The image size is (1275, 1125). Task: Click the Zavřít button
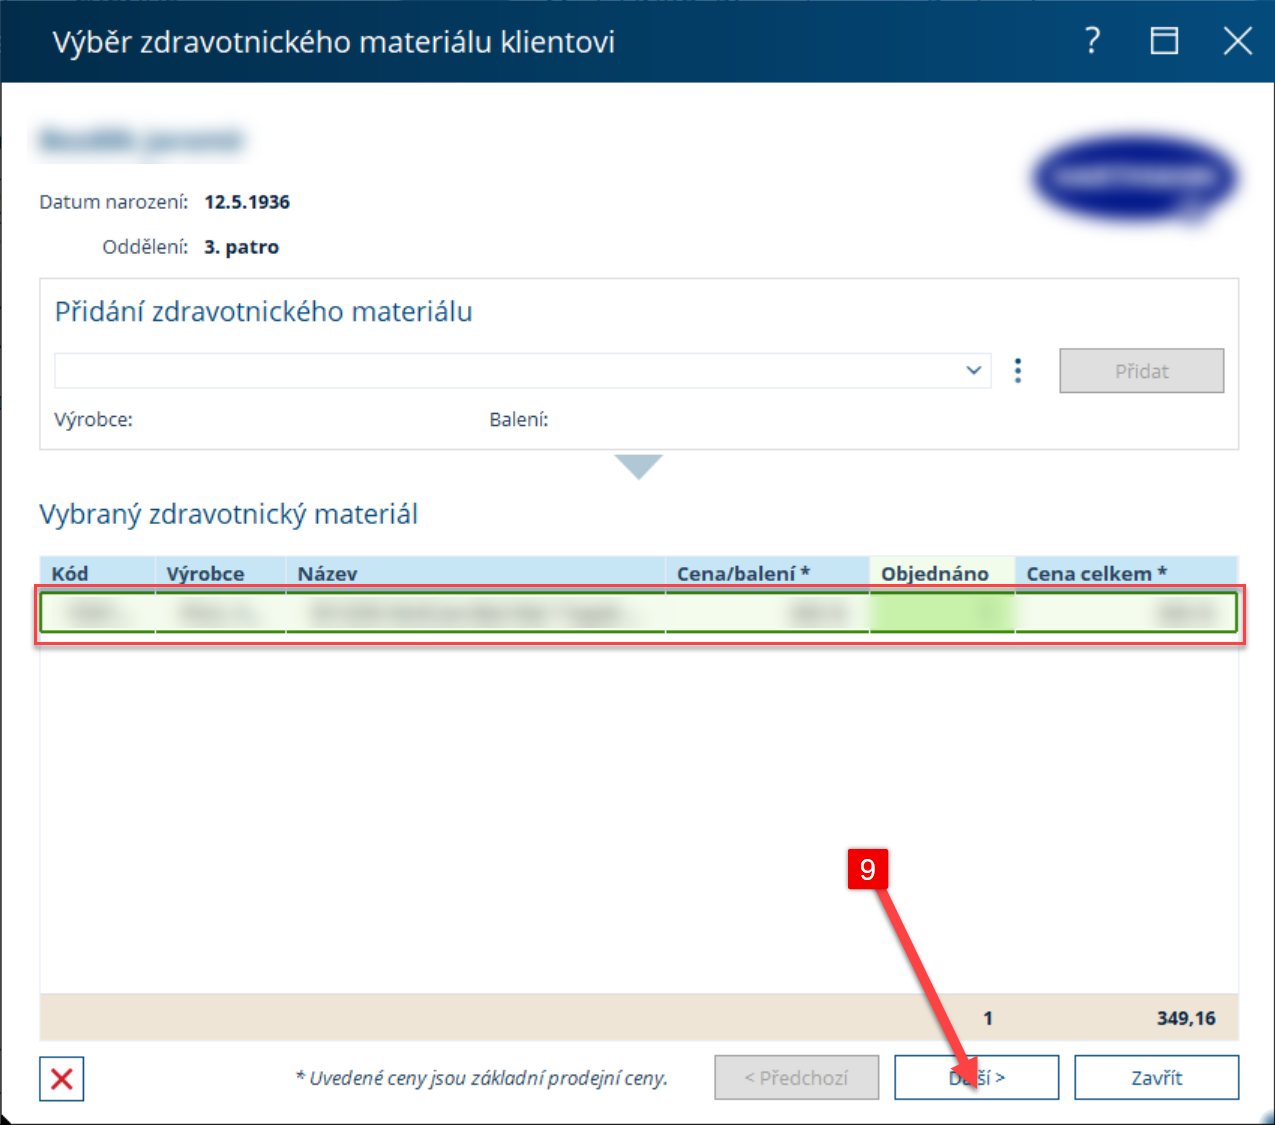coord(1156,1078)
